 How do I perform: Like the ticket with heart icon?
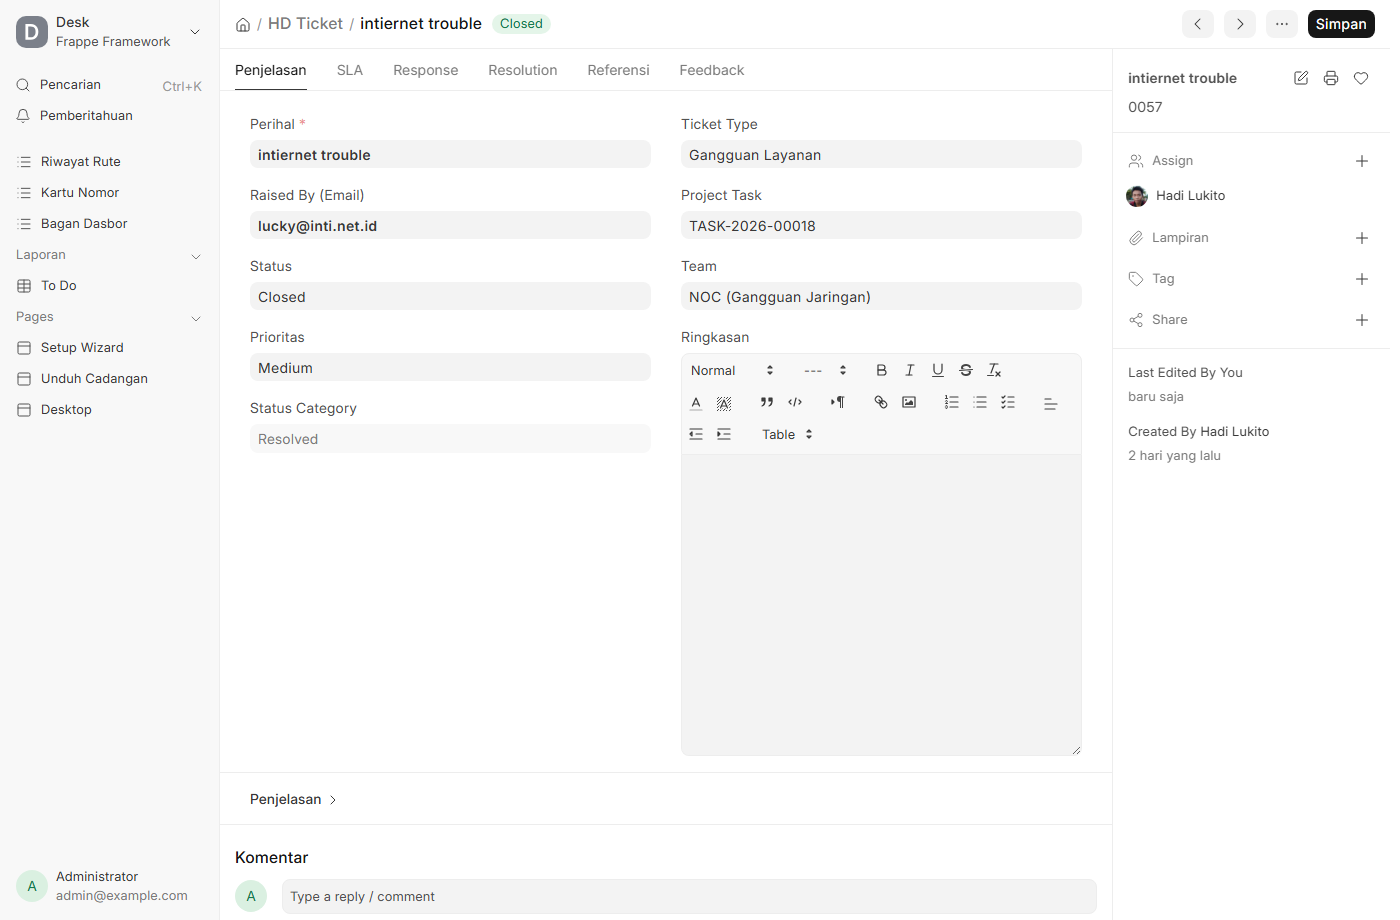point(1361,78)
